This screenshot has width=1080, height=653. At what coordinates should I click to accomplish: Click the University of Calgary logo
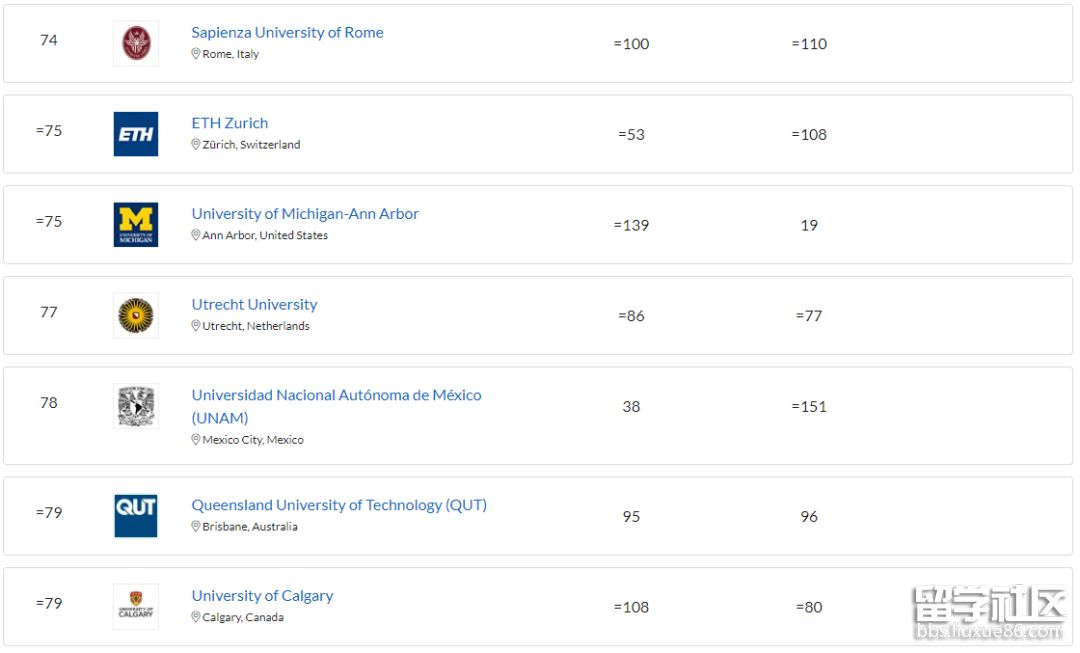tap(135, 606)
